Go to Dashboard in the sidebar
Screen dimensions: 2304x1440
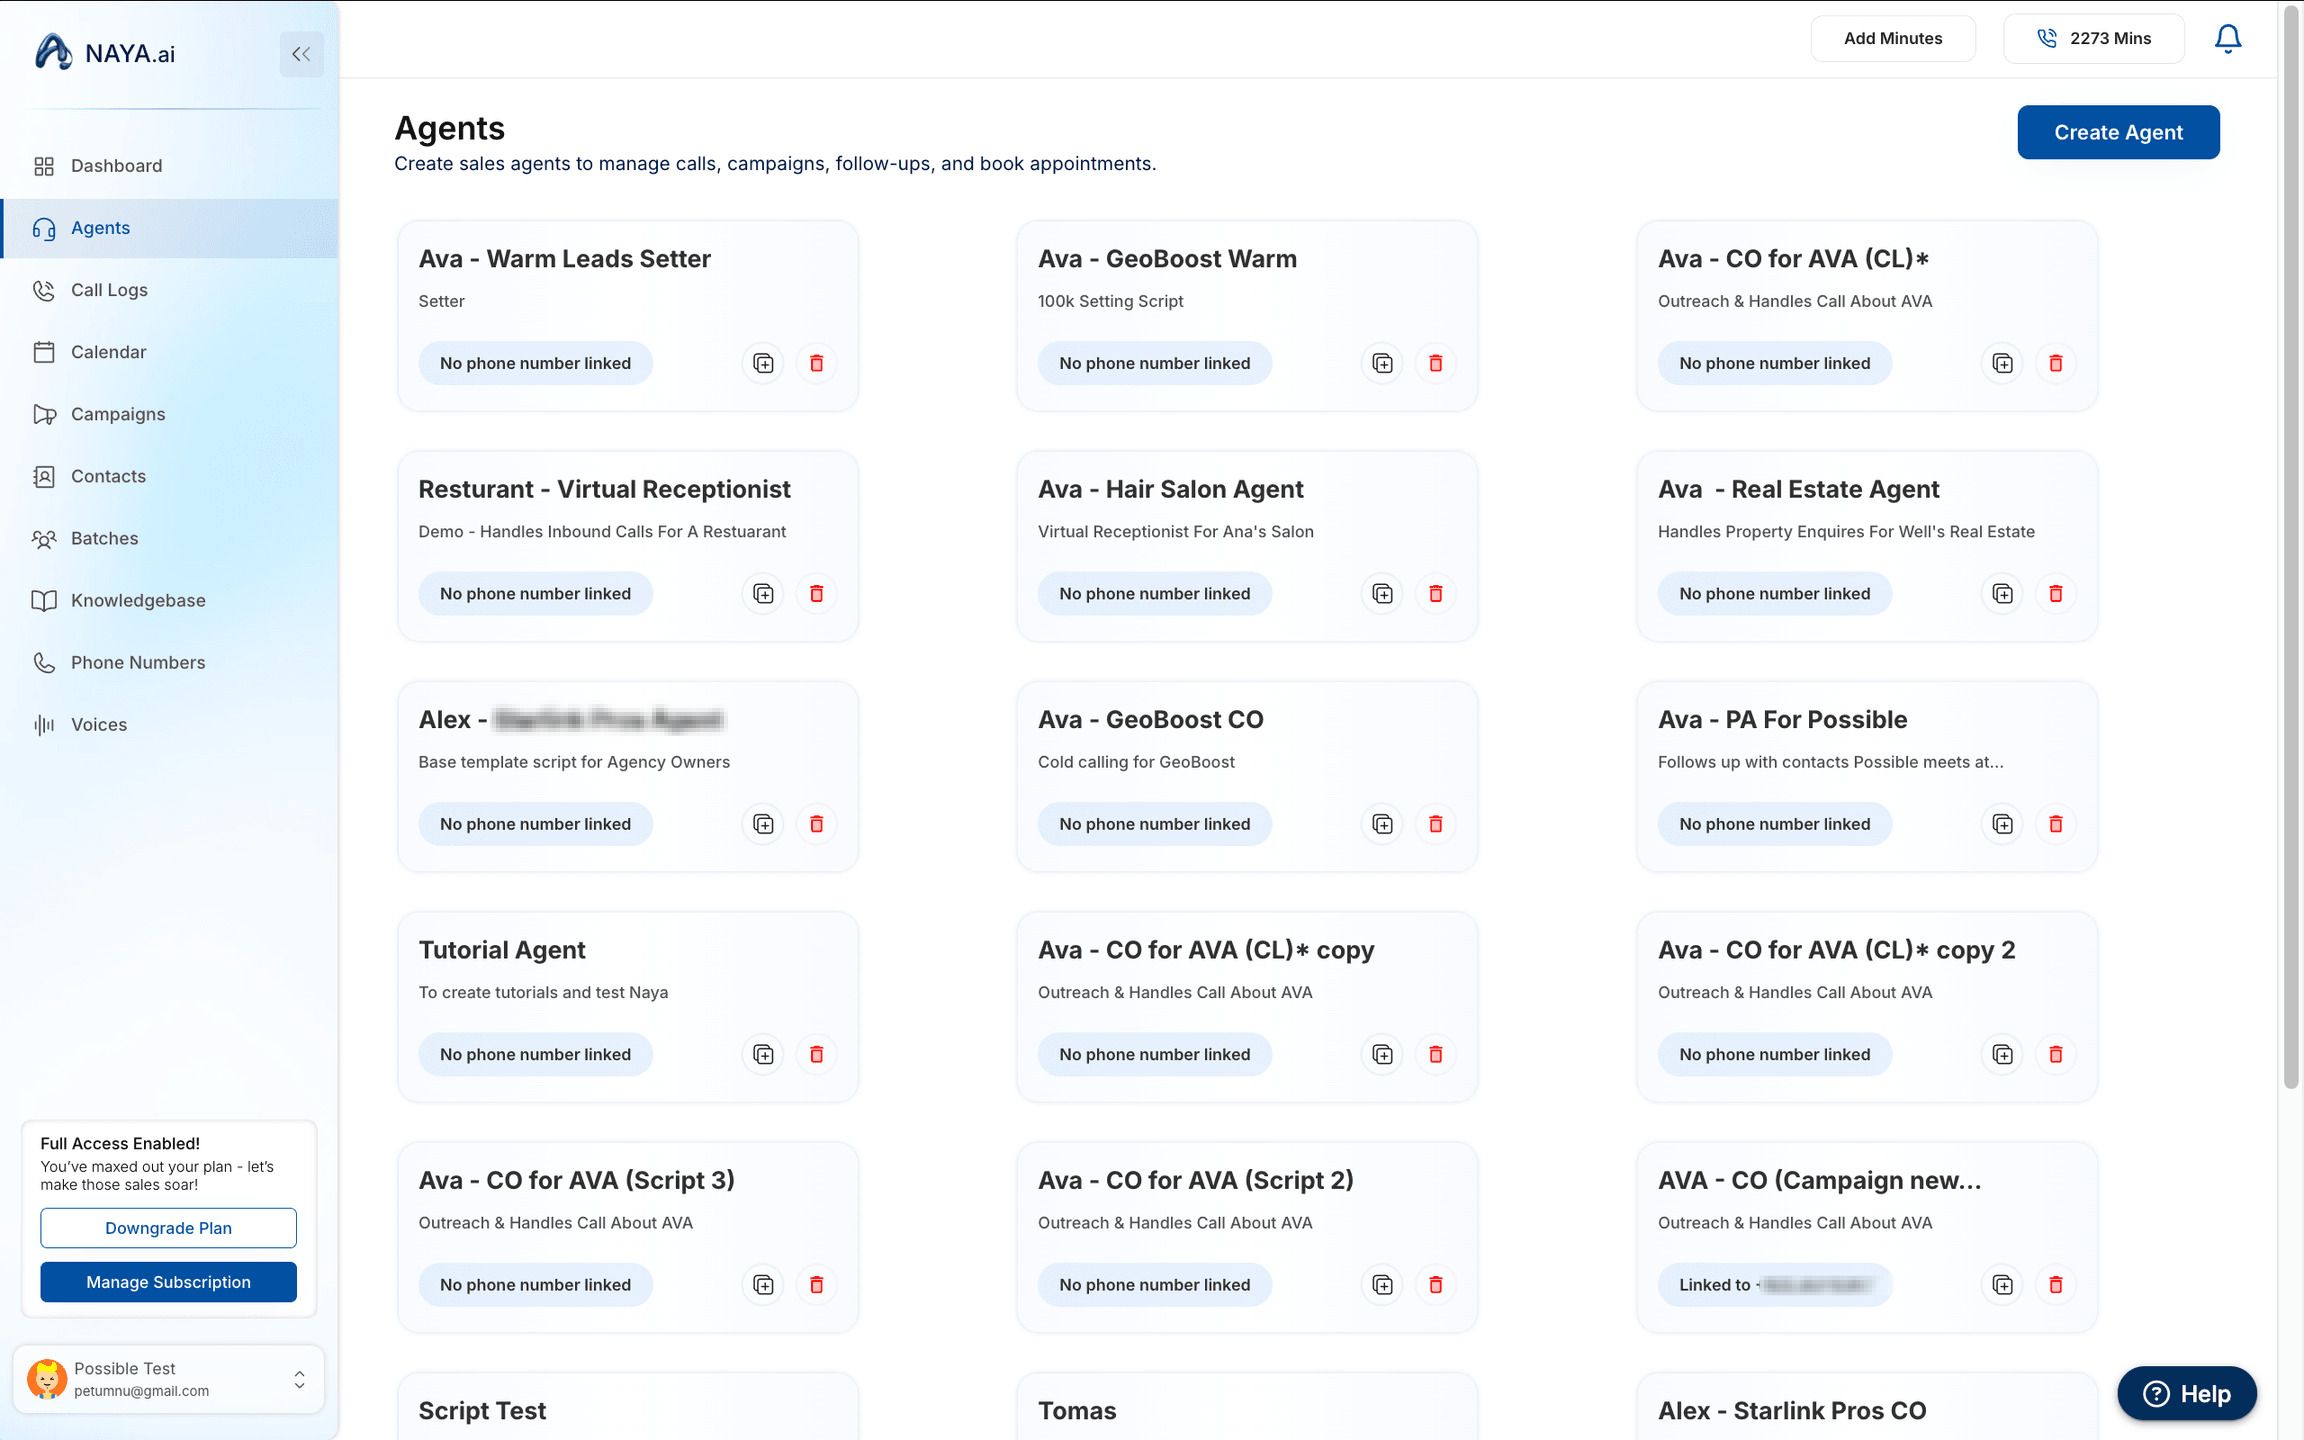(x=170, y=166)
